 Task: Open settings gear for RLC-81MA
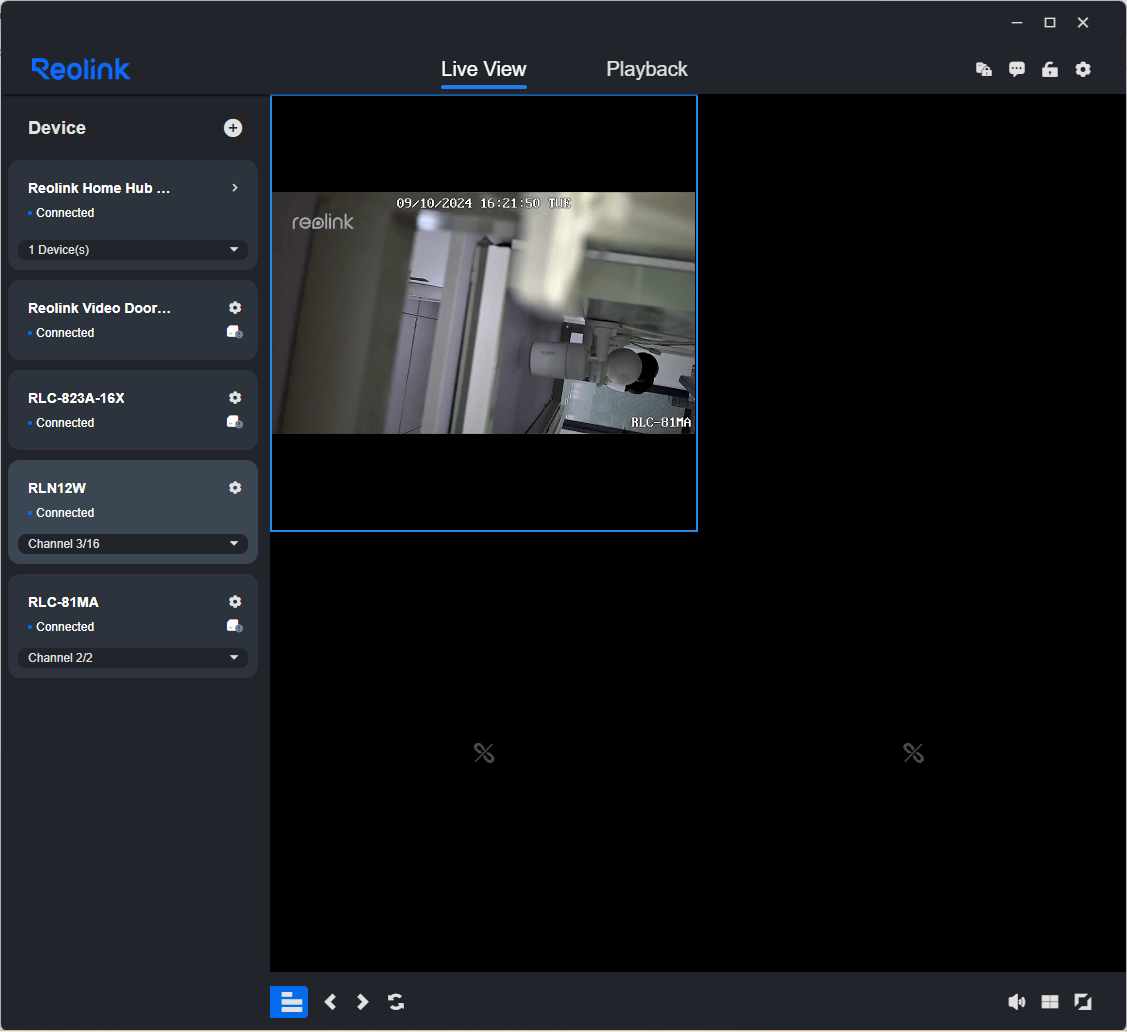[235, 602]
